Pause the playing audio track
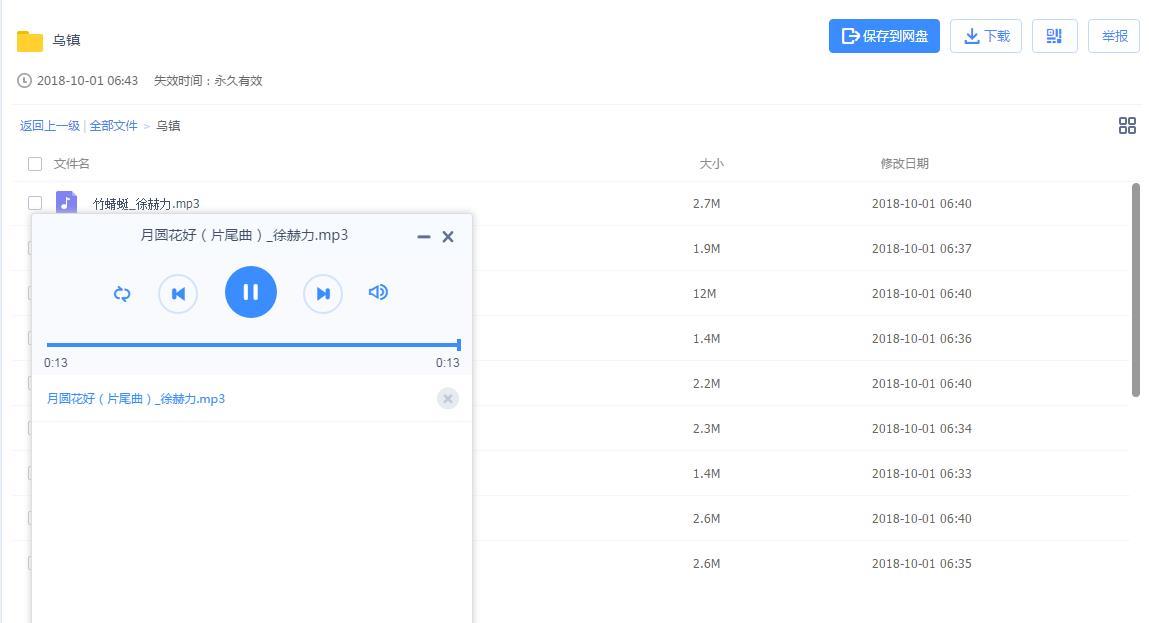 pos(251,292)
